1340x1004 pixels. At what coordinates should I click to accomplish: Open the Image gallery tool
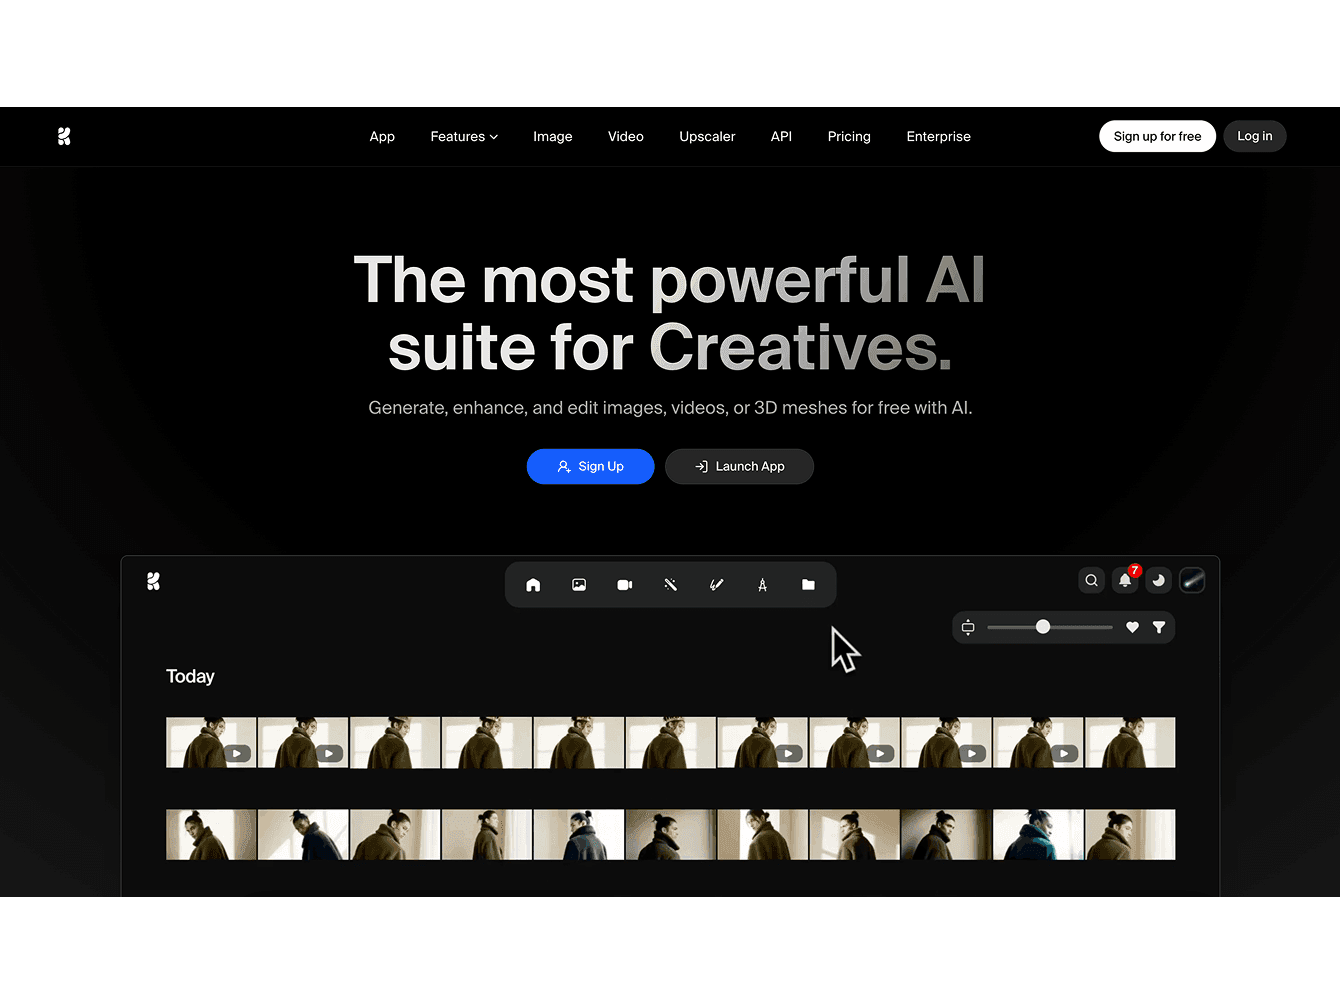pos(579,584)
